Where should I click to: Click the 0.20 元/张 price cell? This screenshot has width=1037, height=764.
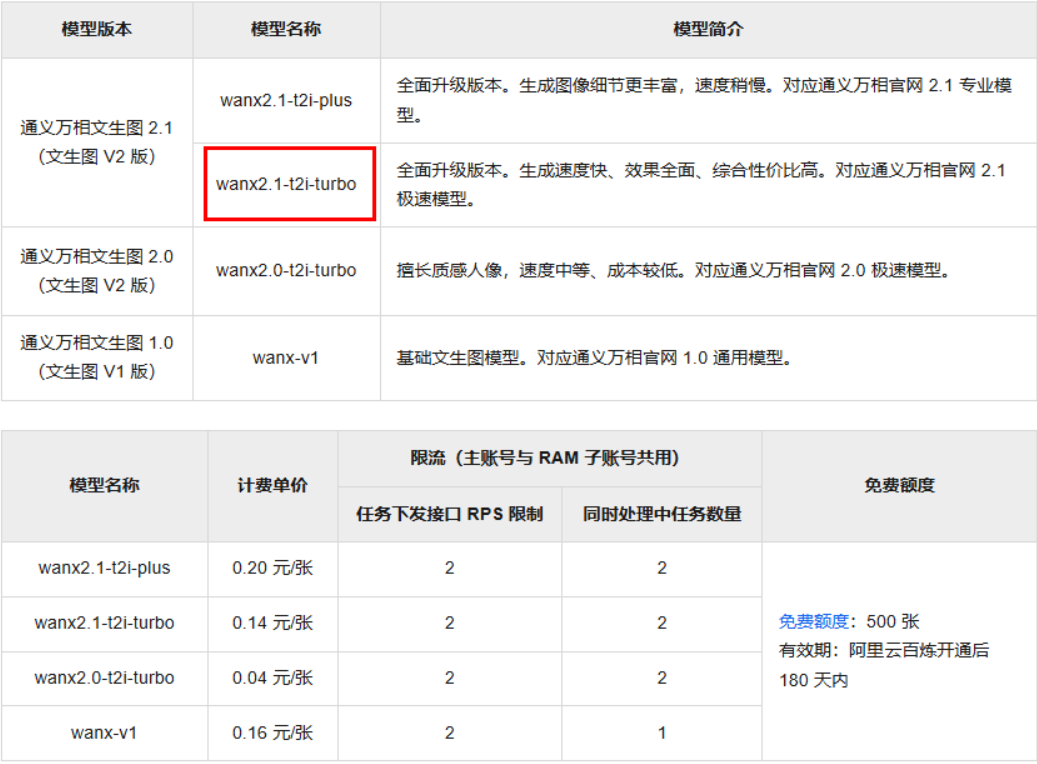[x=272, y=568]
